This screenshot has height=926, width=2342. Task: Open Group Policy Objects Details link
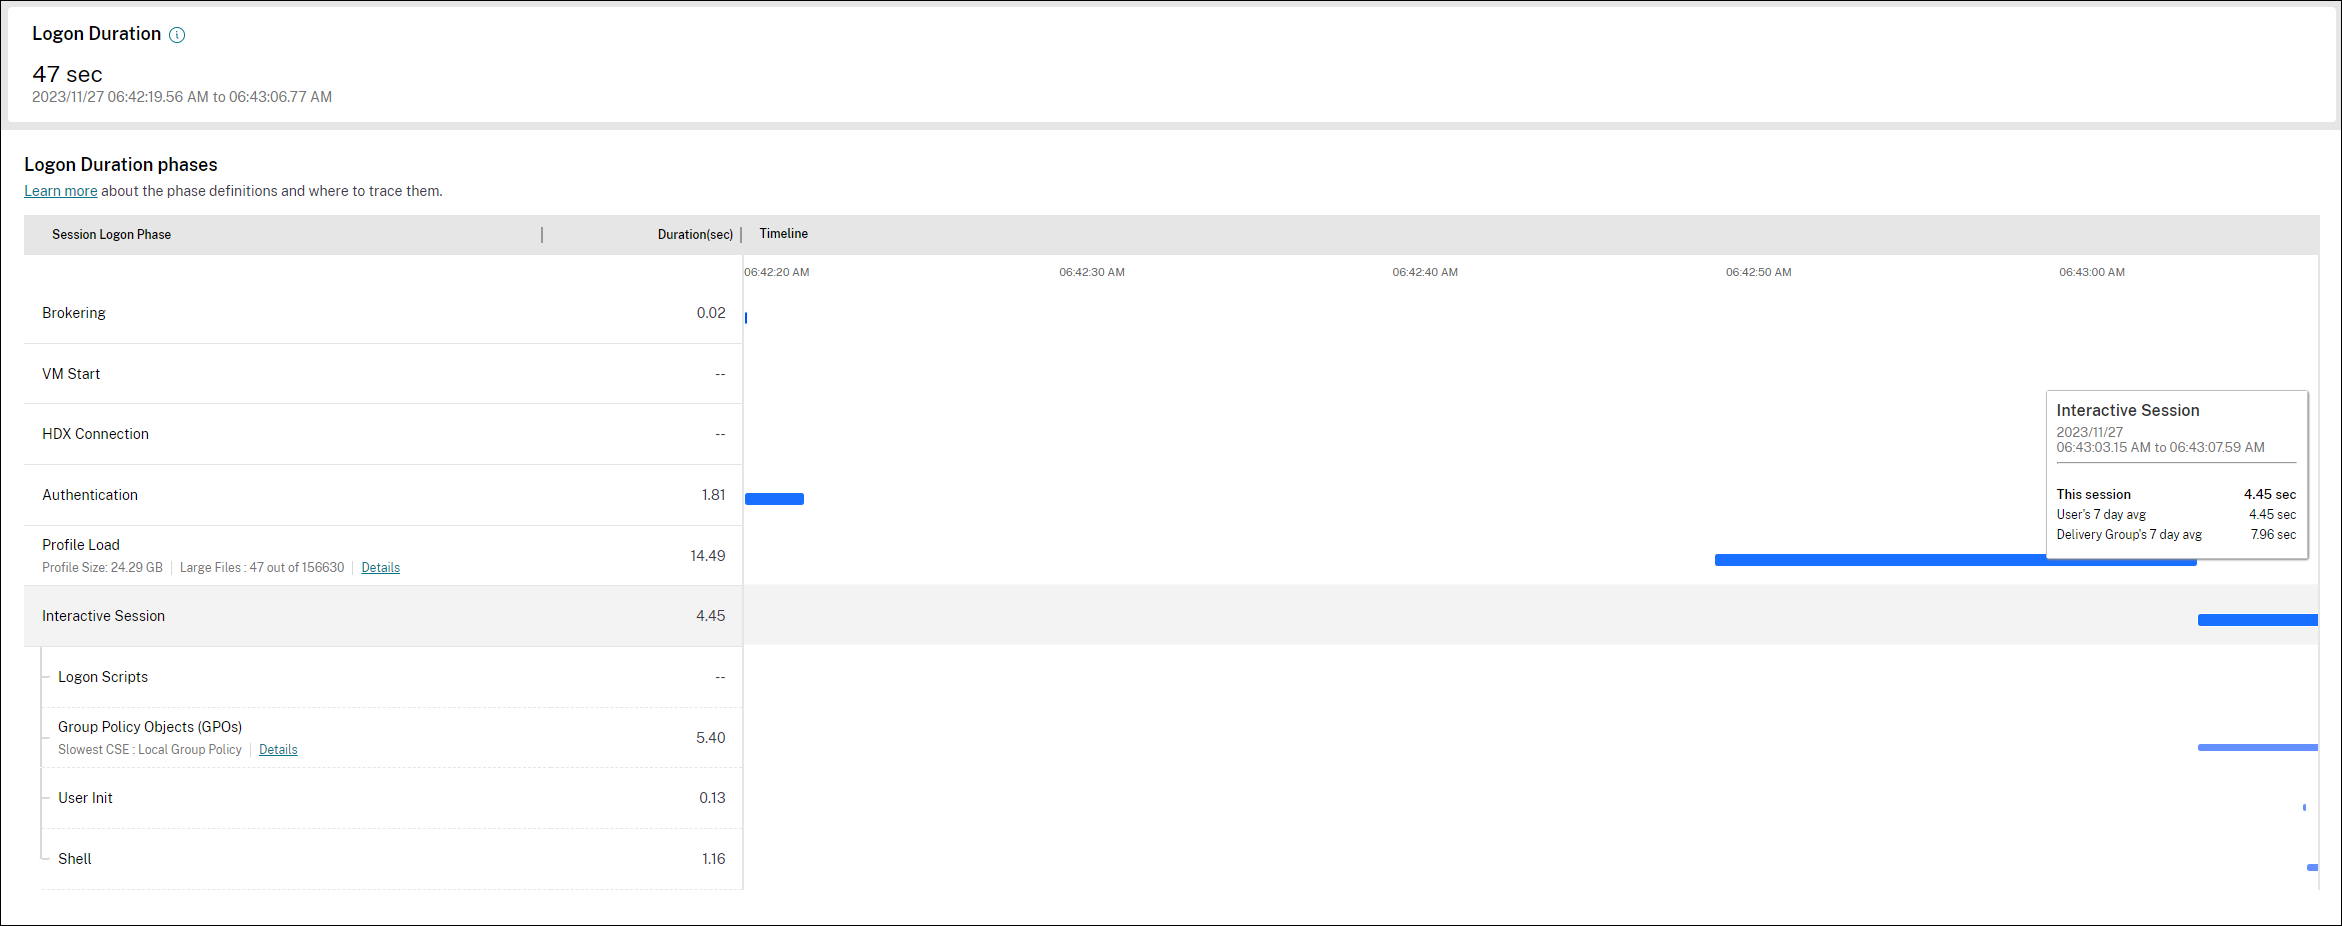coord(278,750)
